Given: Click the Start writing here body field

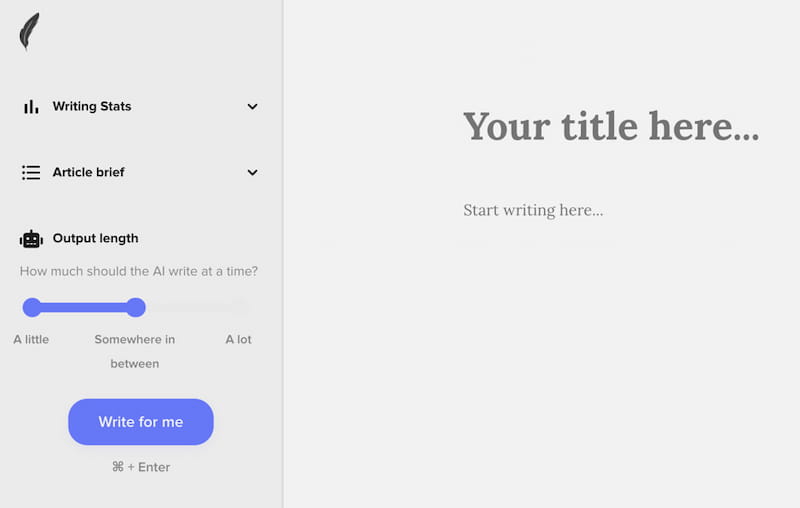Looking at the screenshot, I should [533, 210].
